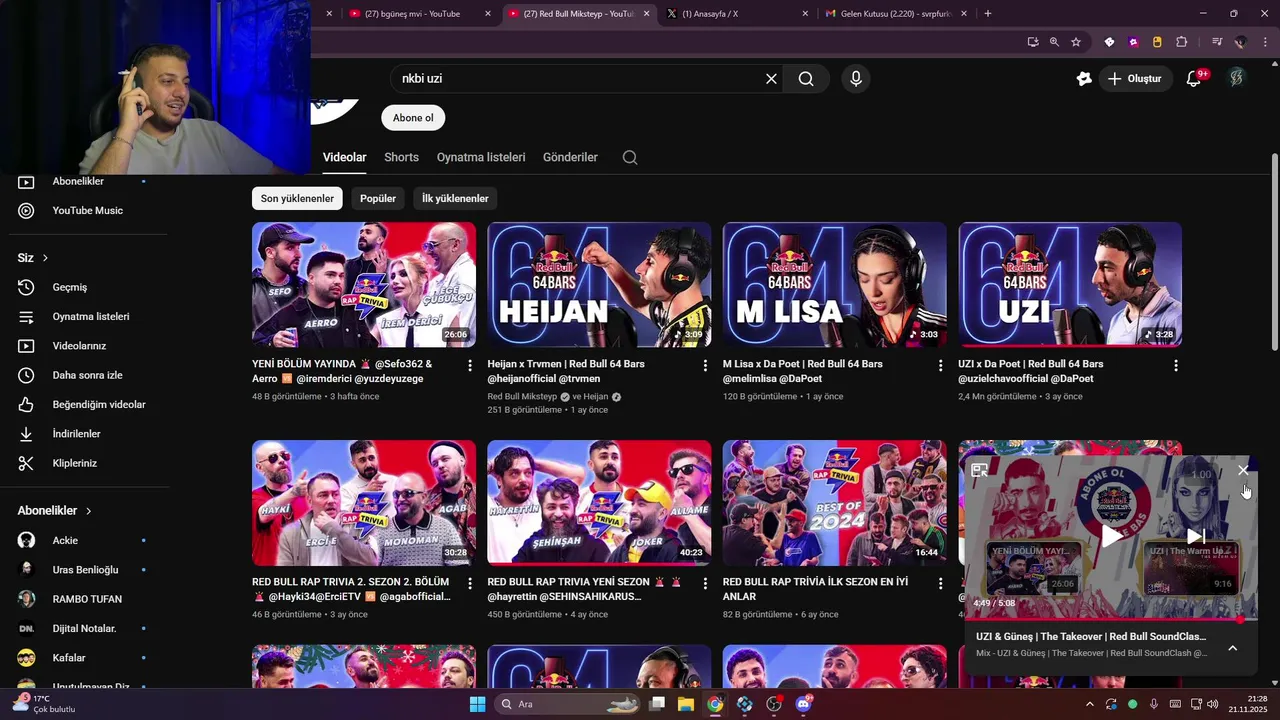
Task: Open more options for YENİ BÖLÜM YAYINDA video
Action: (470, 366)
